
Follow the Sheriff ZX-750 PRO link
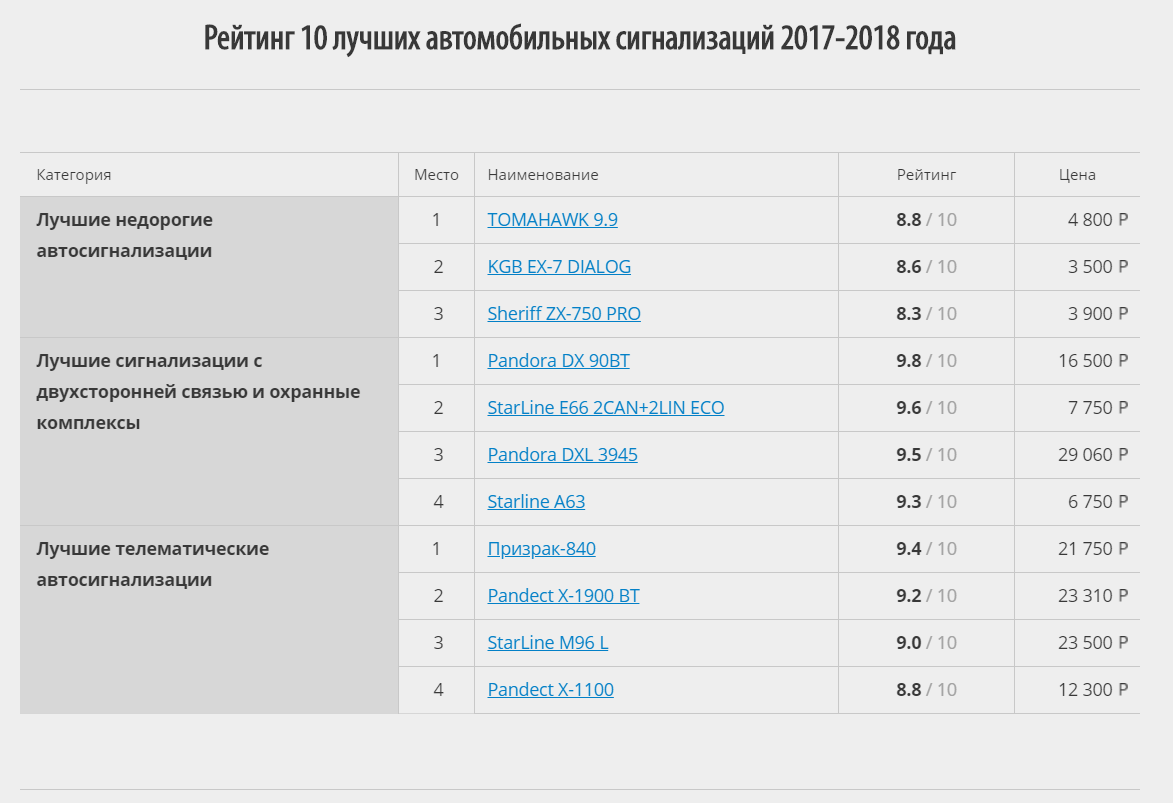tap(564, 314)
